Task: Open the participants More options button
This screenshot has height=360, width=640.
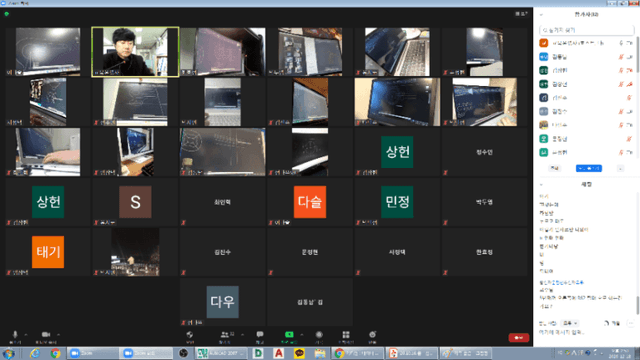Action: [620, 168]
